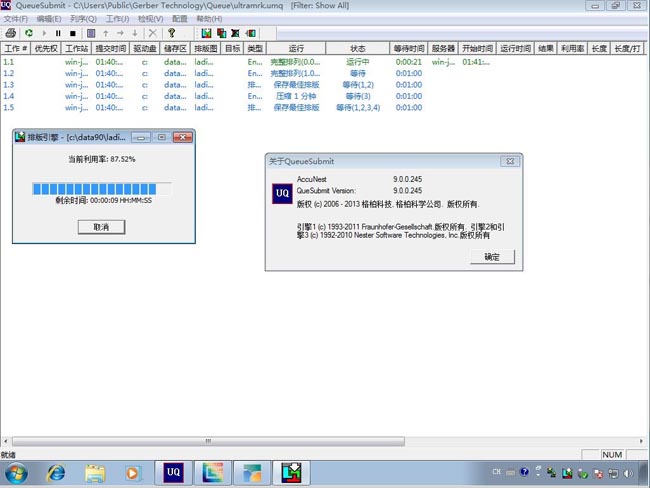This screenshot has height=488, width=650.
Task: Close the 关于QueueSubmit dialog
Action: 510,161
